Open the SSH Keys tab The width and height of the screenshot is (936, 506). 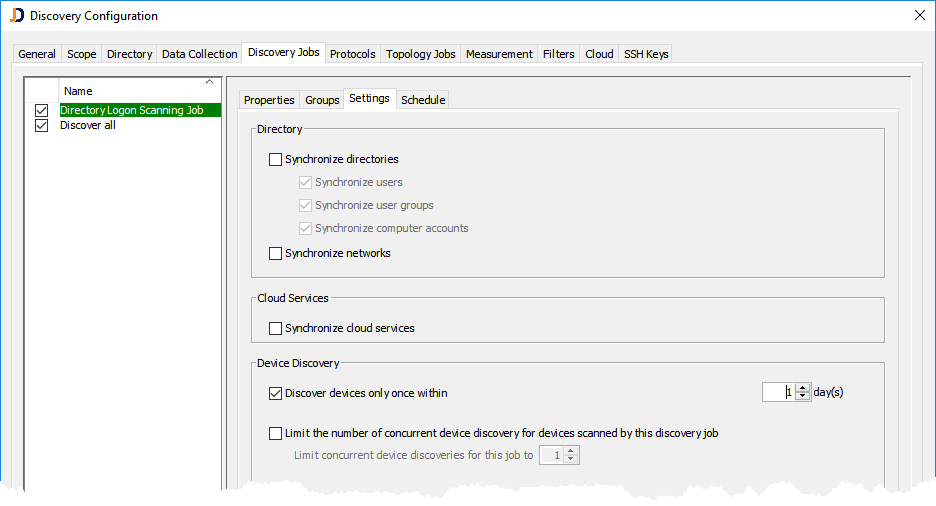tap(645, 54)
